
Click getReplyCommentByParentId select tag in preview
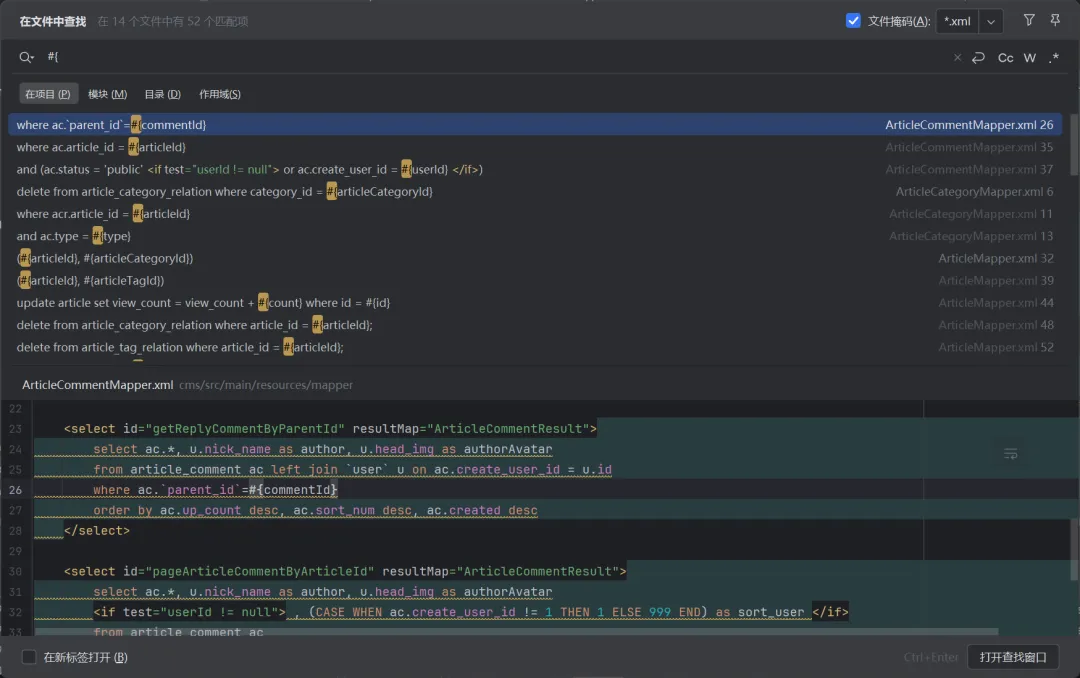(x=330, y=429)
